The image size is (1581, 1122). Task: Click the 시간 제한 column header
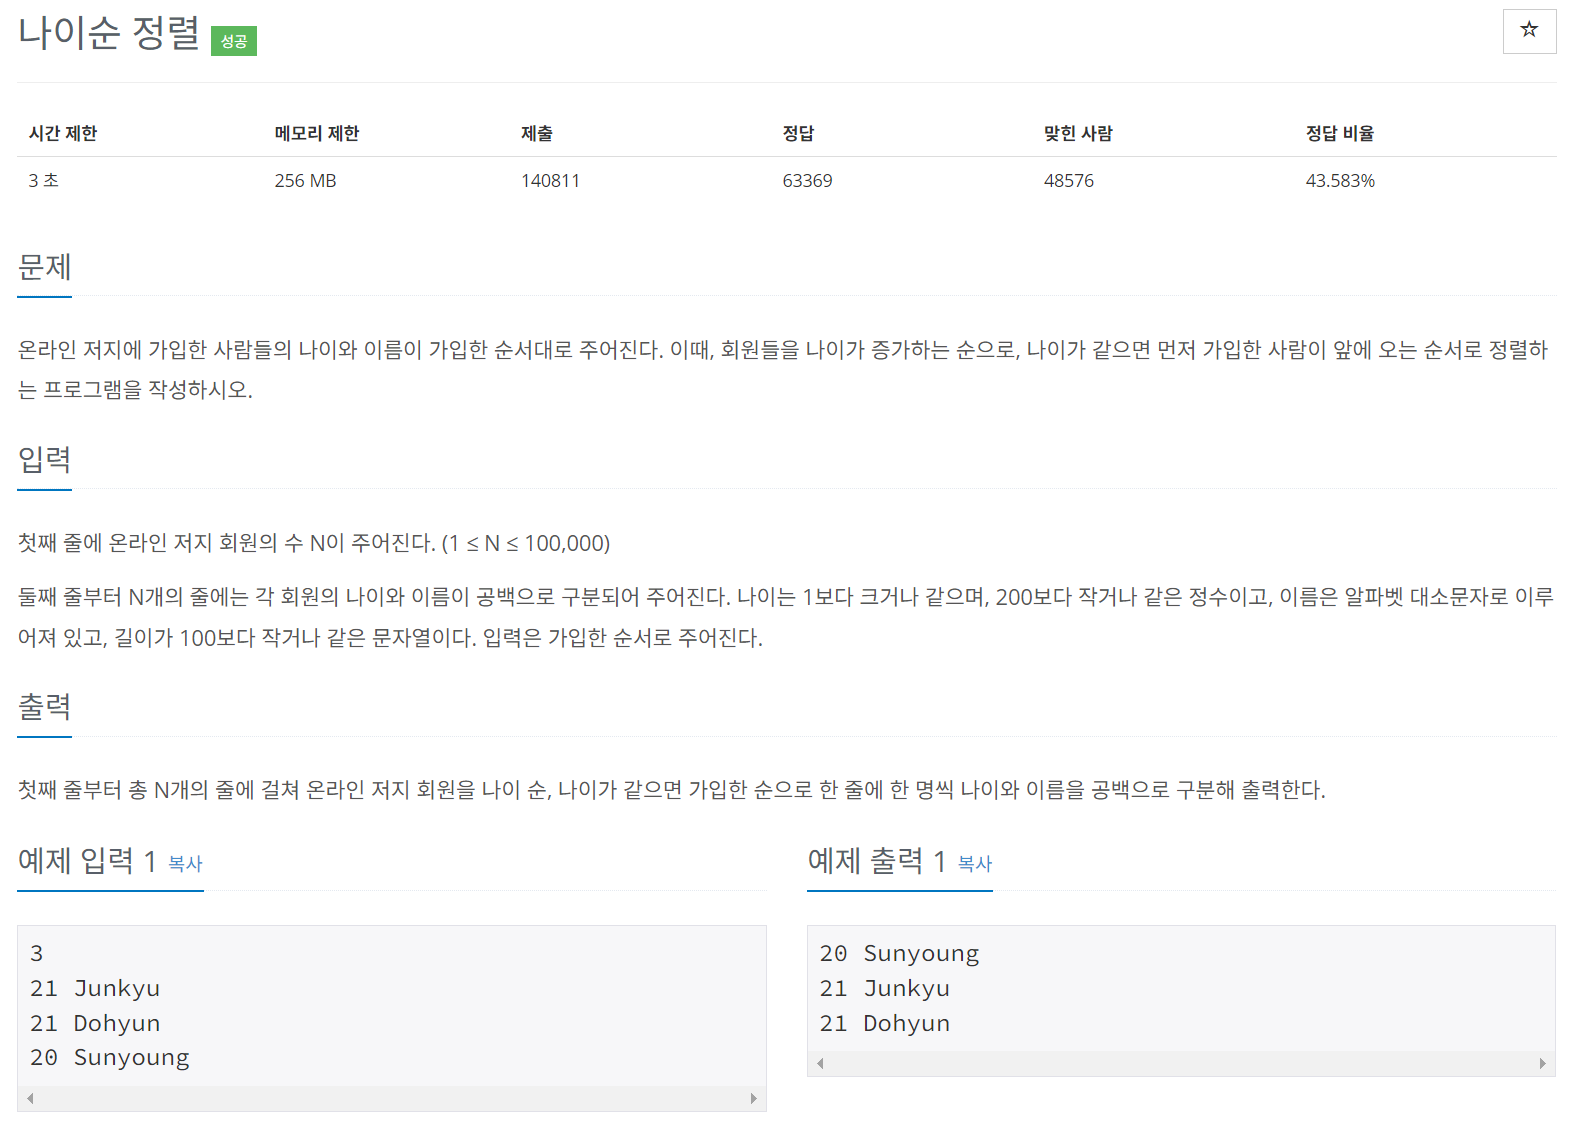63,134
